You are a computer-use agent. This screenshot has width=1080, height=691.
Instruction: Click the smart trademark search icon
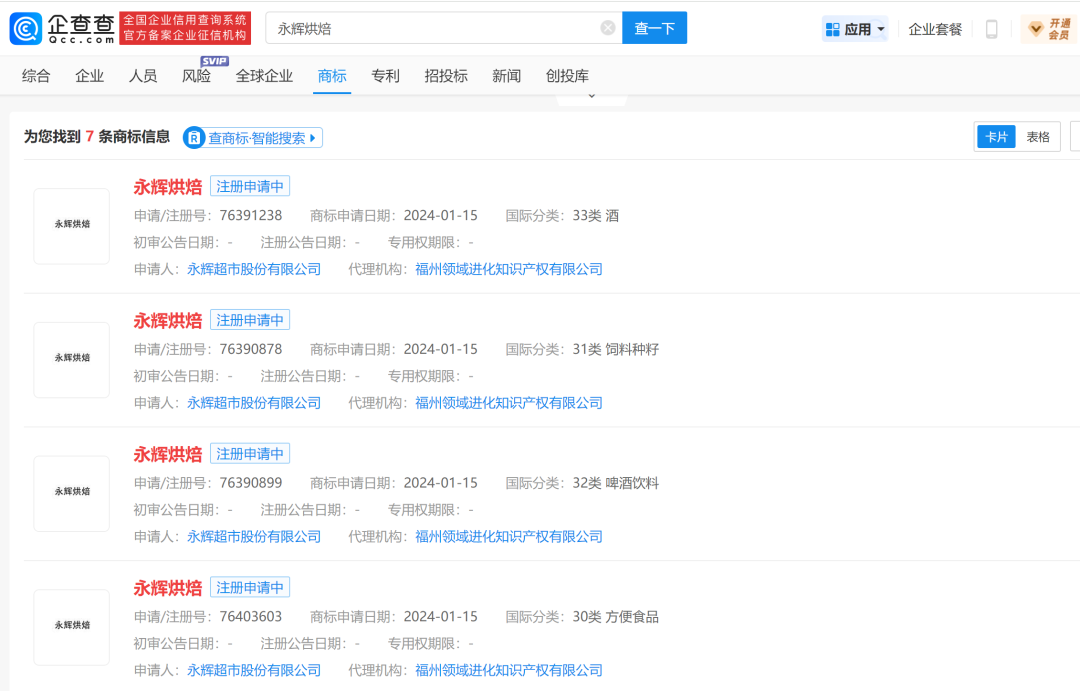click(194, 138)
